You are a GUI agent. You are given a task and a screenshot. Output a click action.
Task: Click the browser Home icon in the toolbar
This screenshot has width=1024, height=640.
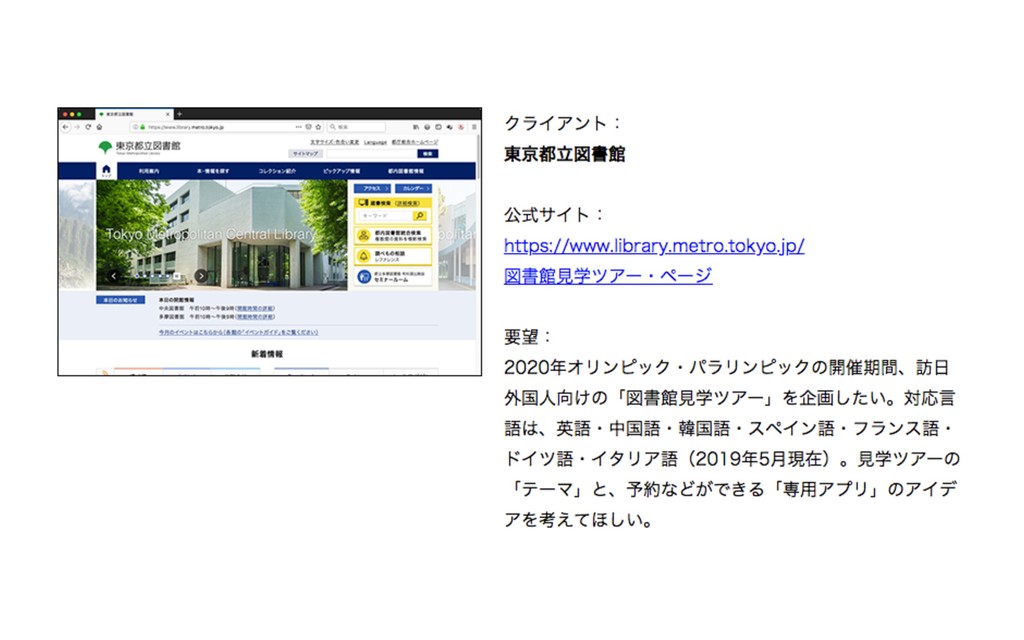point(99,127)
